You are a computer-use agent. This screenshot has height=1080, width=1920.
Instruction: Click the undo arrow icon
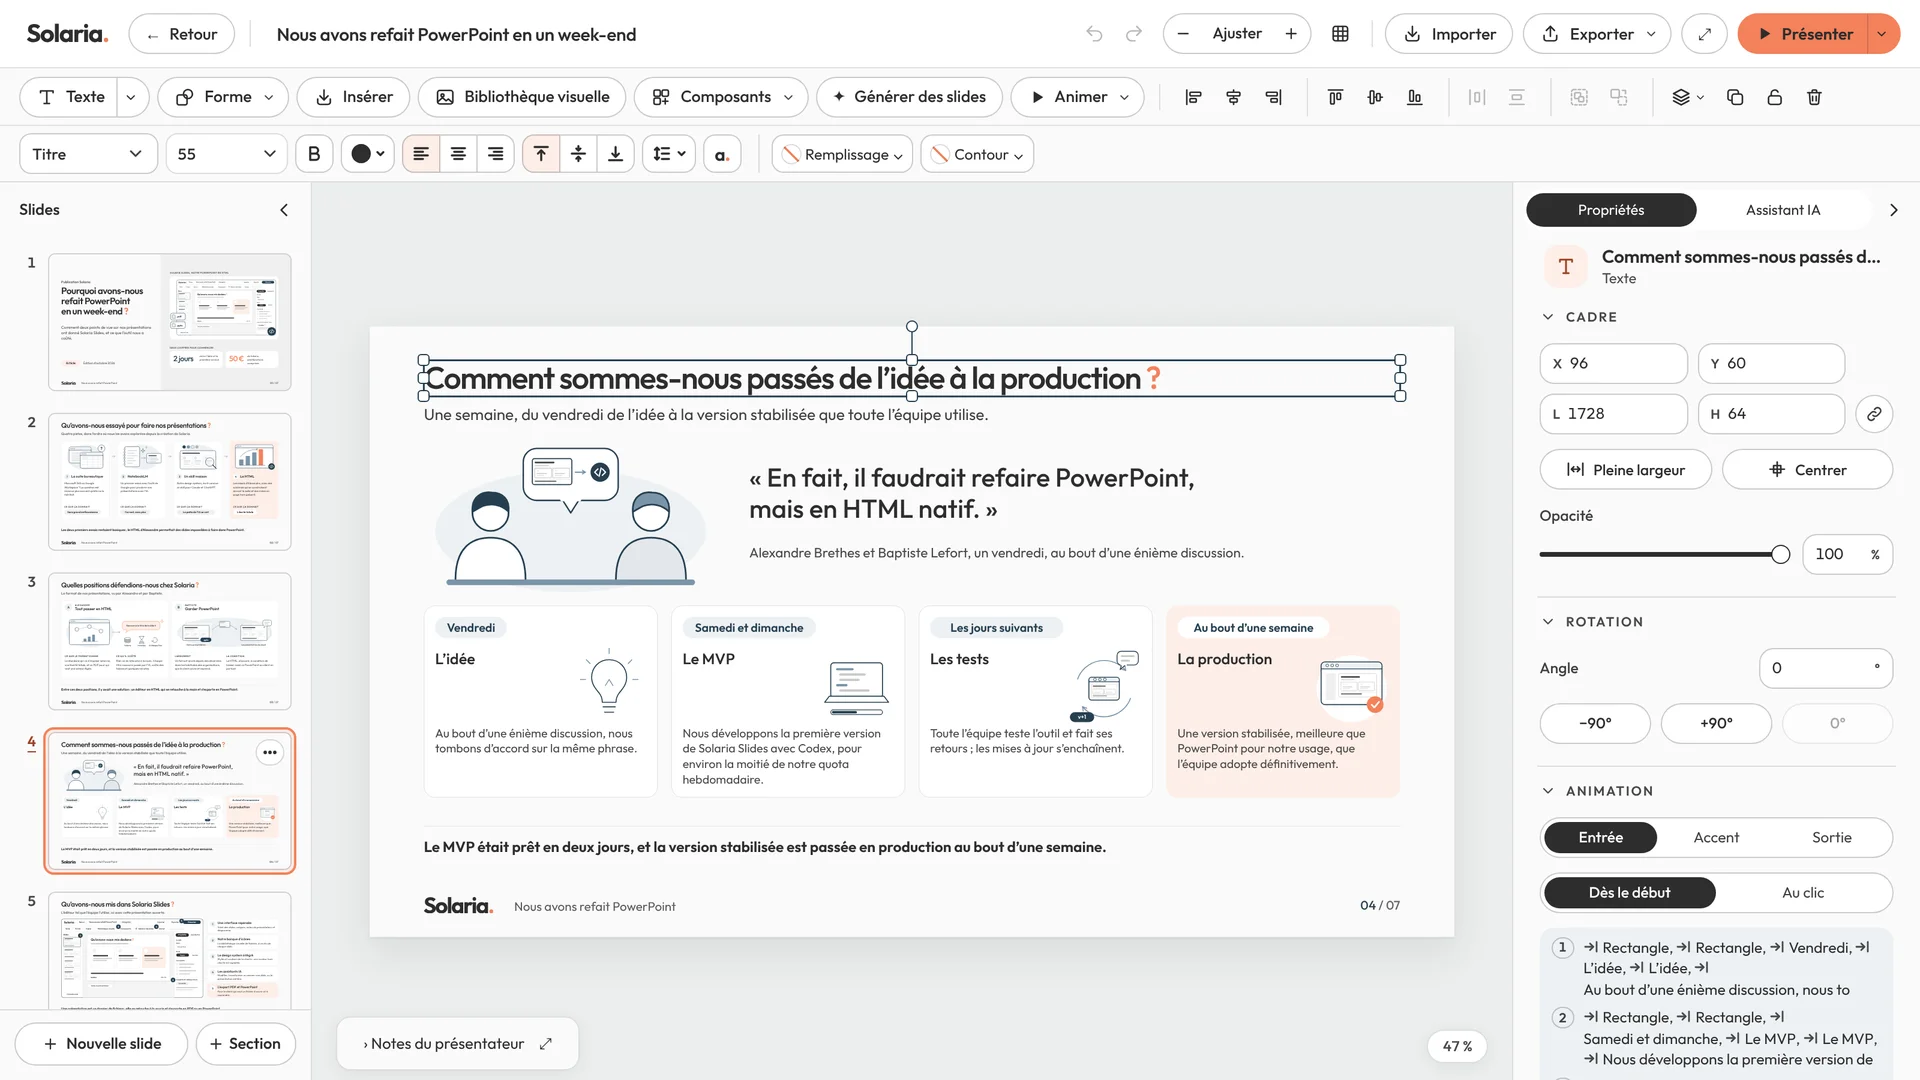point(1094,34)
